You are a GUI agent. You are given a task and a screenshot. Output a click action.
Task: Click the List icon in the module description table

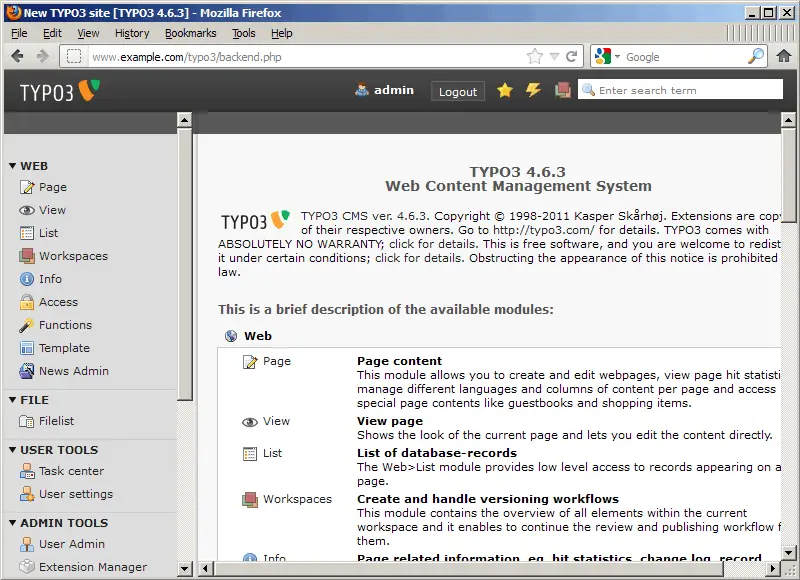(250, 453)
